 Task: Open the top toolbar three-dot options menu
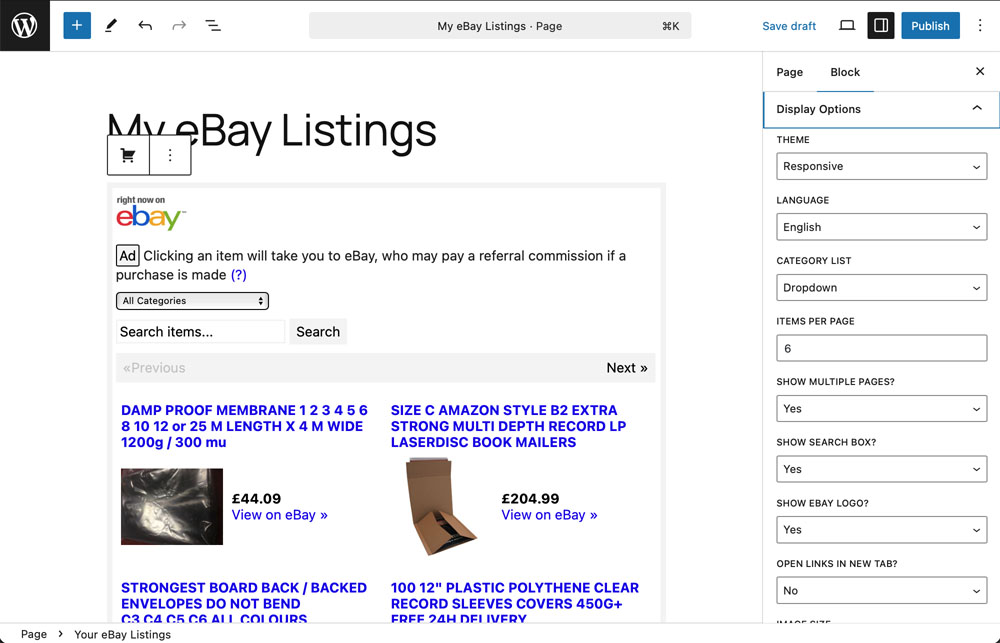(x=980, y=26)
